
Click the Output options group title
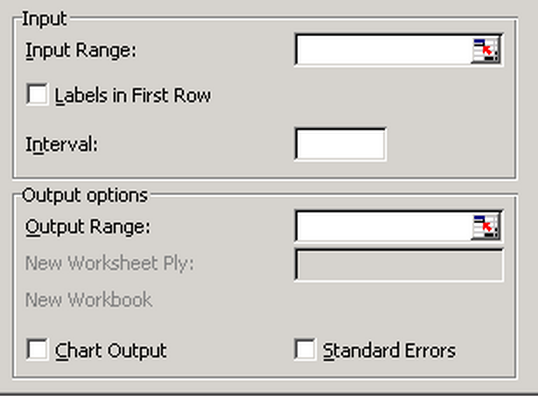point(85,196)
